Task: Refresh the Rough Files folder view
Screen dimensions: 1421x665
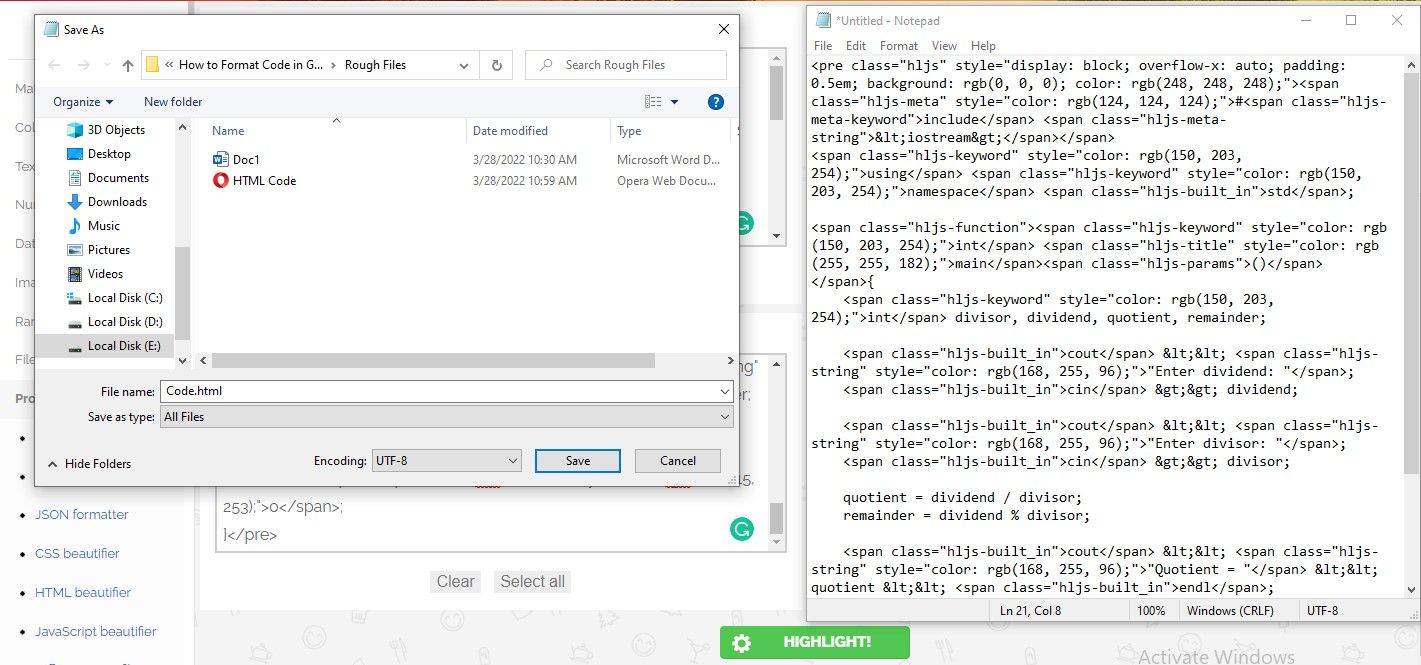Action: 496,64
